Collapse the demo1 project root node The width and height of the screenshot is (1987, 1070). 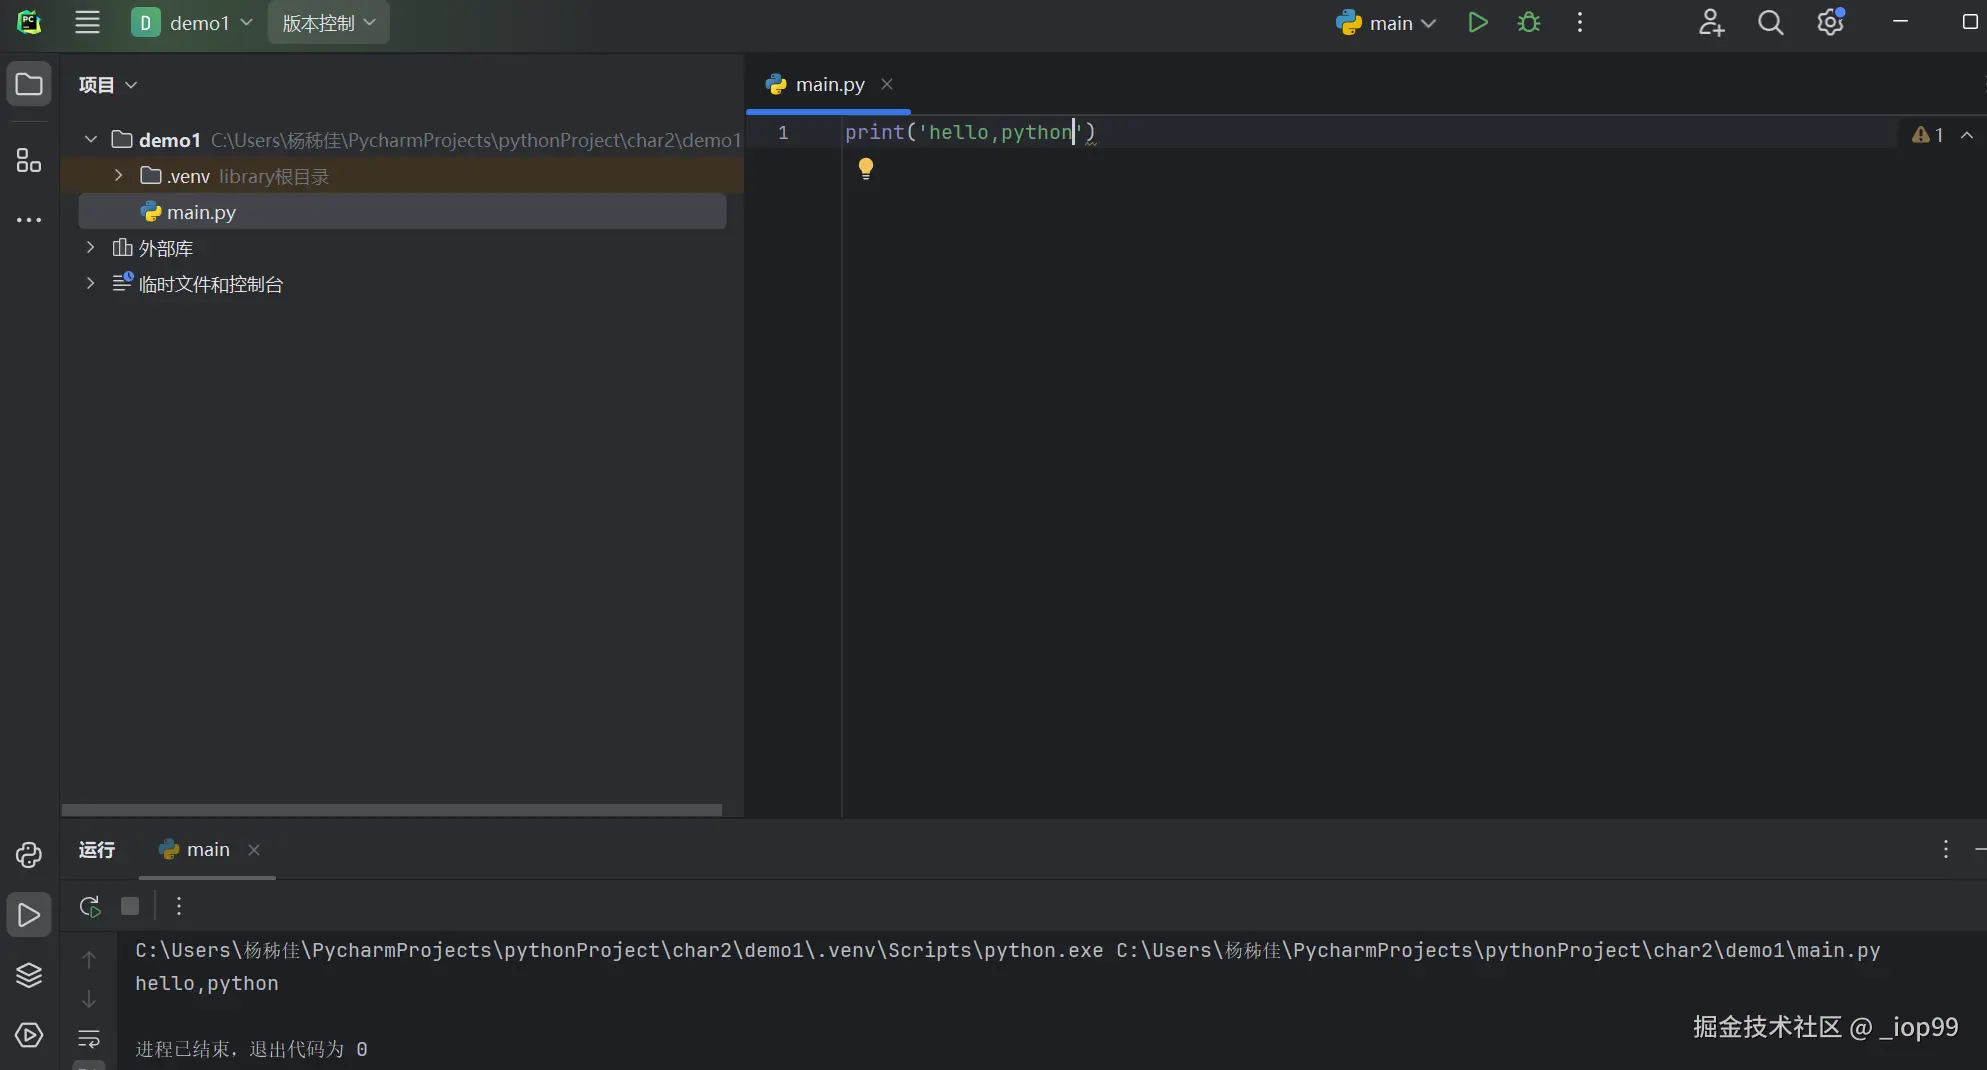(x=91, y=139)
